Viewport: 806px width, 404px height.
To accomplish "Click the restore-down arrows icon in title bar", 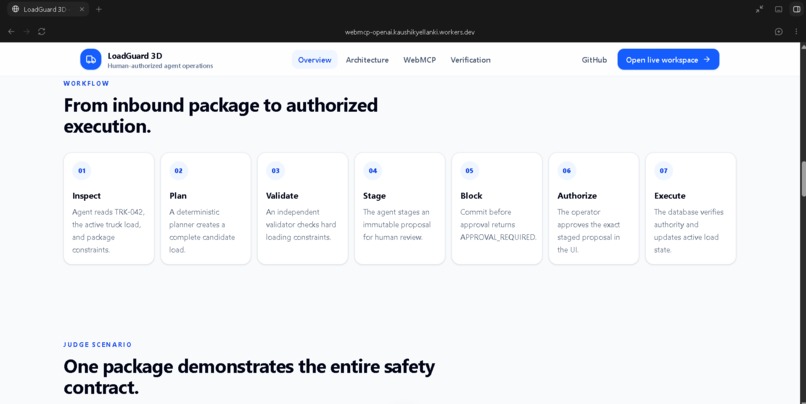I will point(760,9).
